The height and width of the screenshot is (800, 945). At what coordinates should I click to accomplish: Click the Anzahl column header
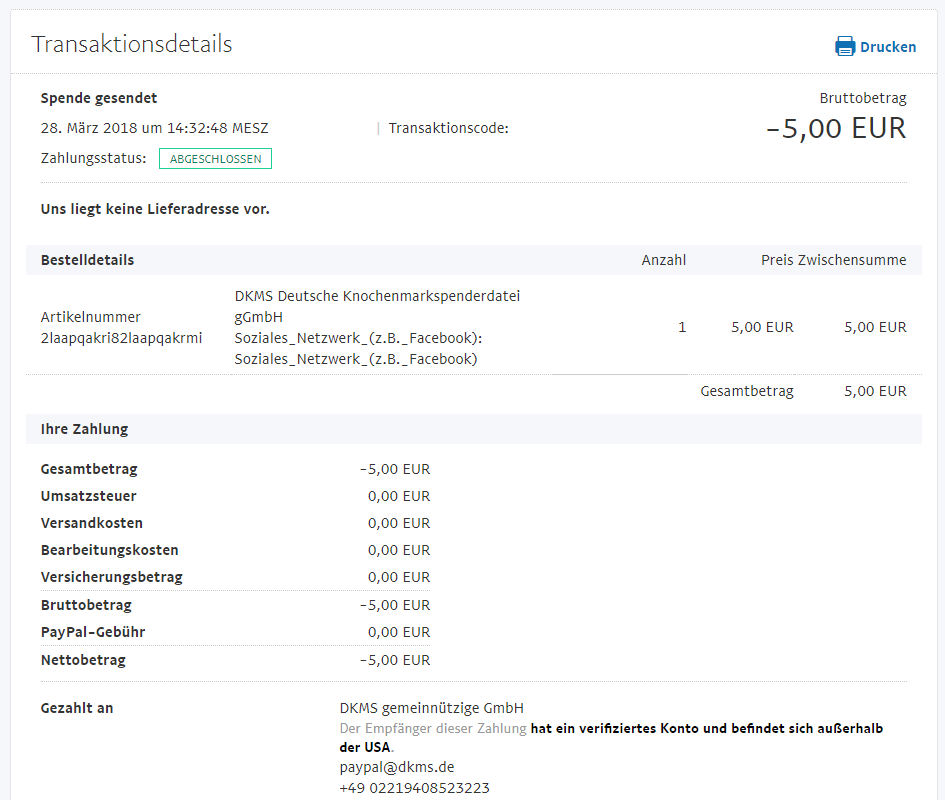[x=664, y=260]
